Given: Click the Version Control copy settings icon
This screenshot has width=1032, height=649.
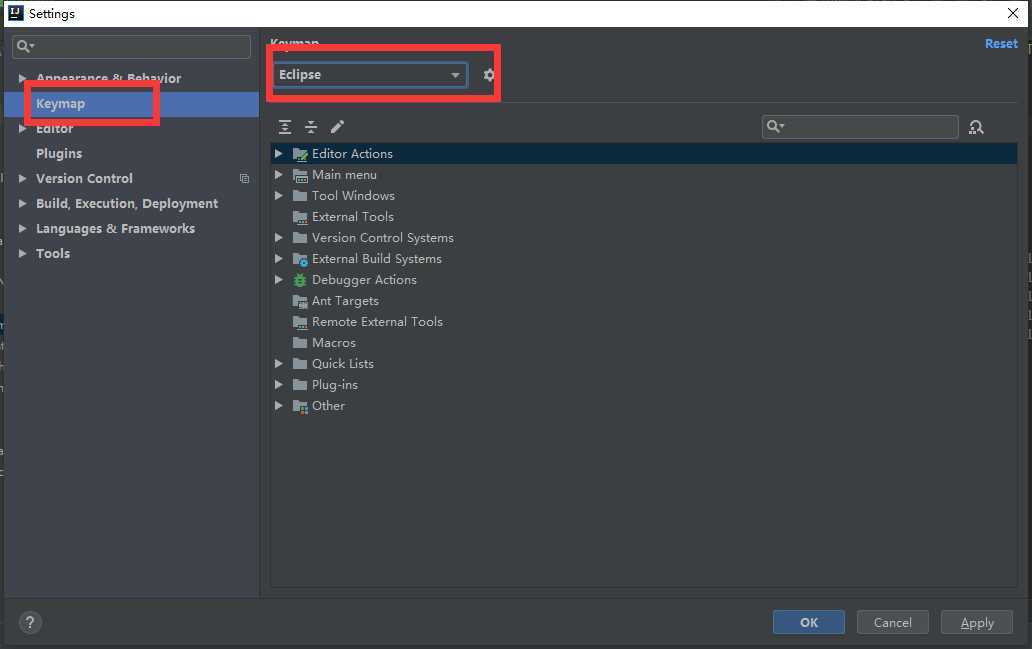Looking at the screenshot, I should [244, 178].
